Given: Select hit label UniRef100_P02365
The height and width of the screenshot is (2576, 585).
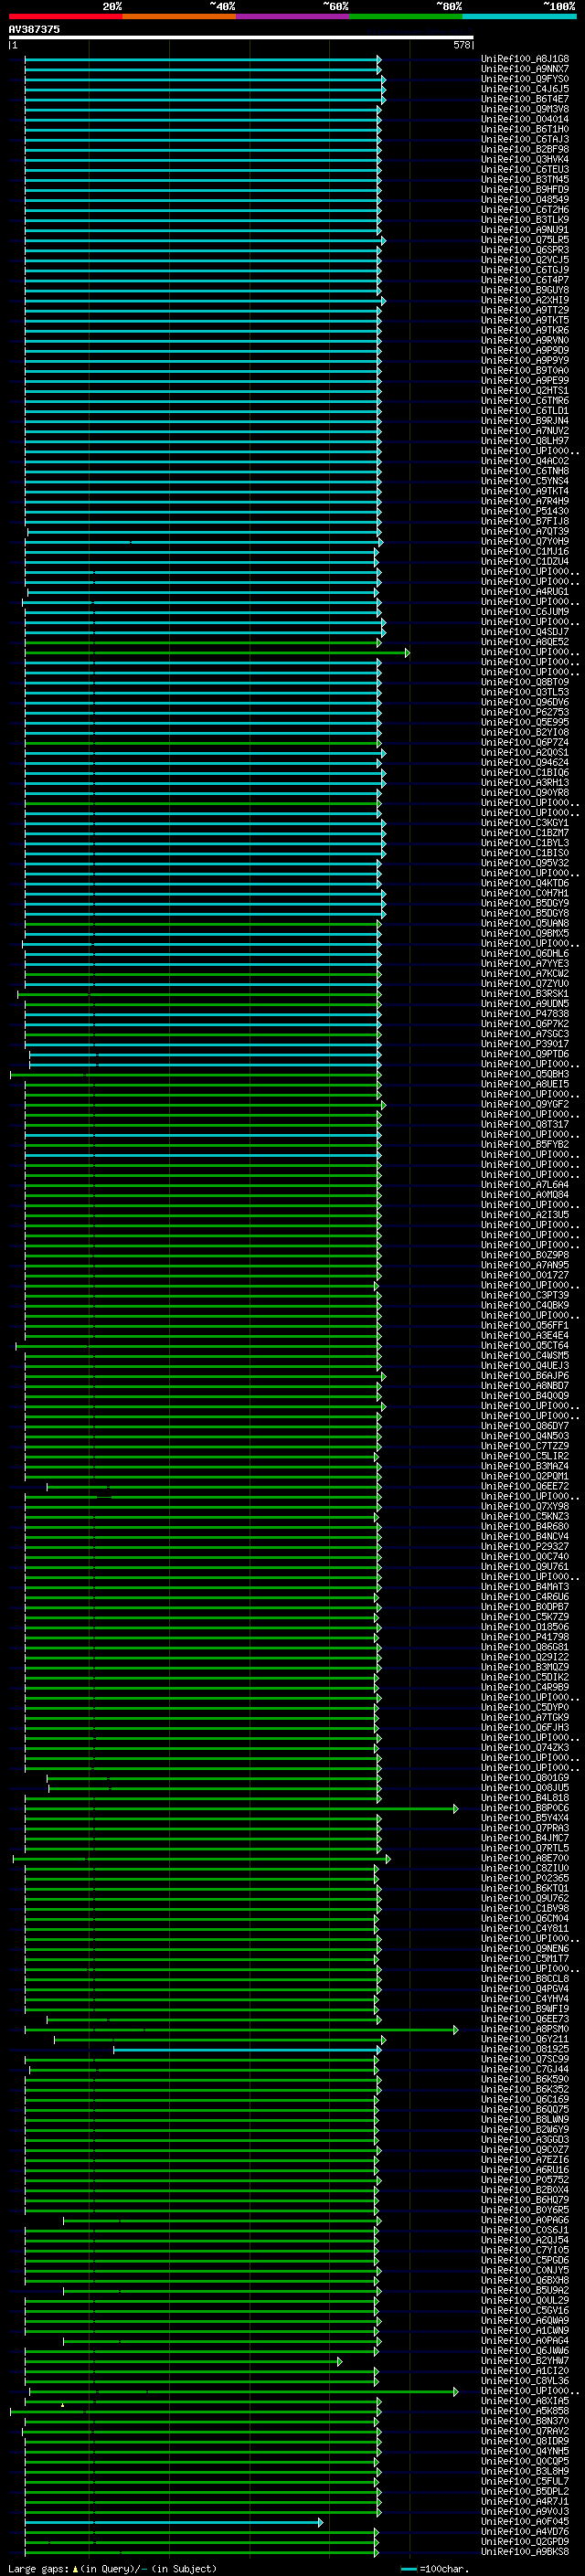Looking at the screenshot, I should click(525, 1878).
